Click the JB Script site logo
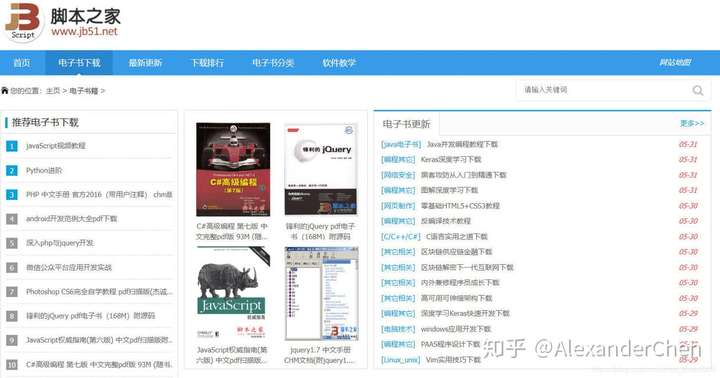The height and width of the screenshot is (378, 720). 24,23
